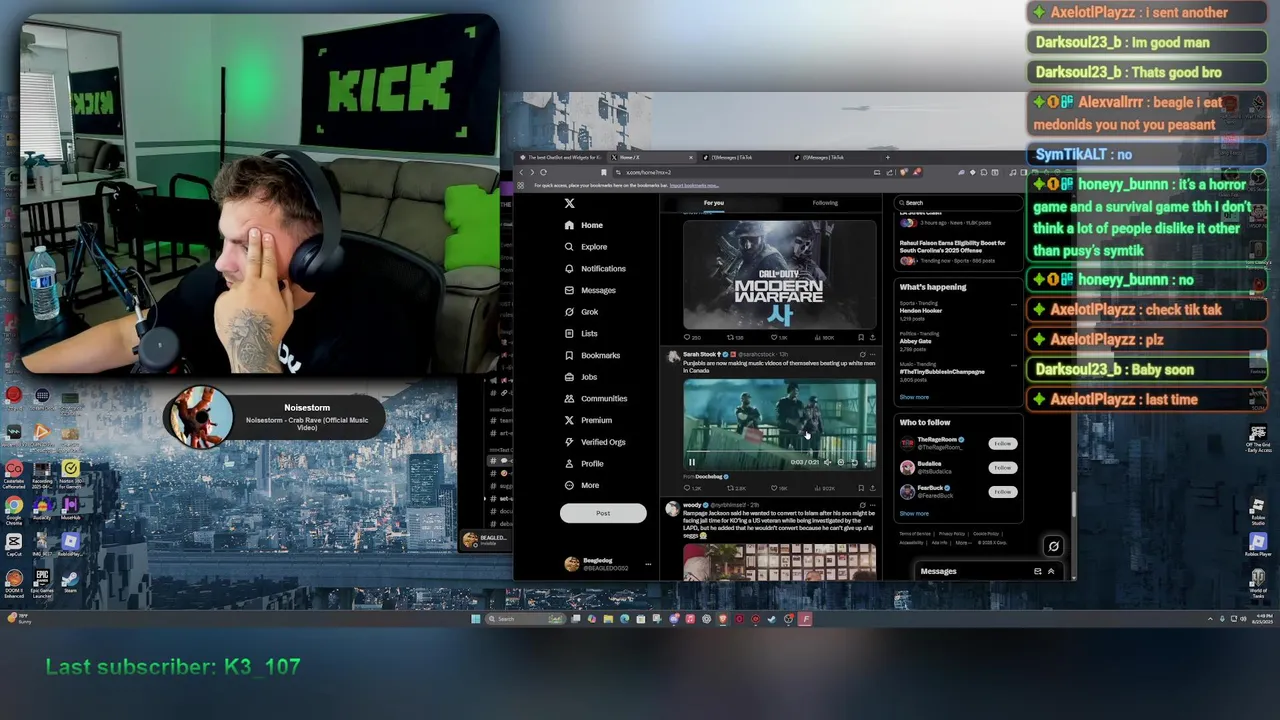The width and height of the screenshot is (1280, 720).
Task: Repost the Modern Warfare post
Action: (x=733, y=337)
